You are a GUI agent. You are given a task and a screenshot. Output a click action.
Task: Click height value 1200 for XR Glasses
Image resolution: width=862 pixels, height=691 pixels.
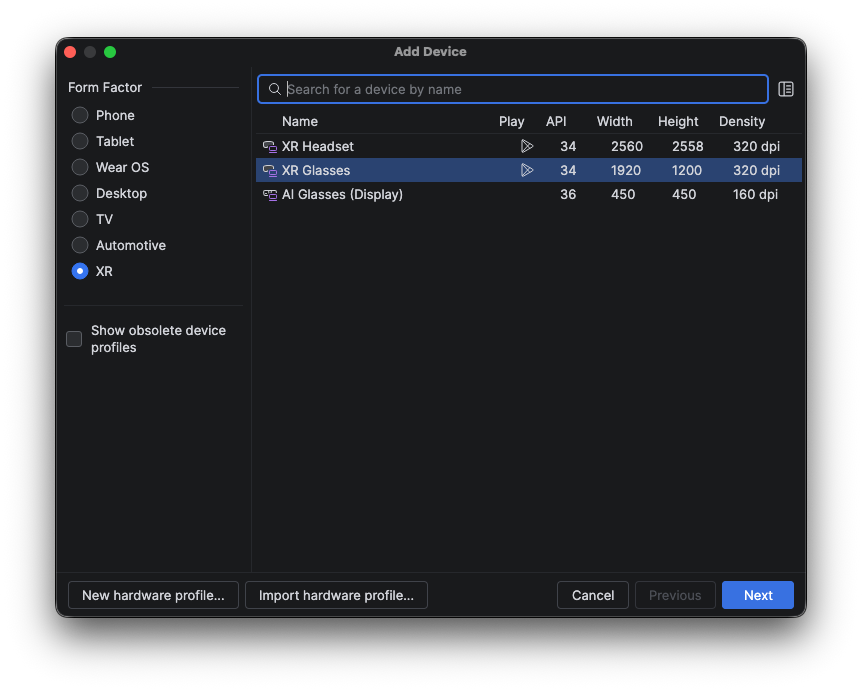(x=687, y=170)
